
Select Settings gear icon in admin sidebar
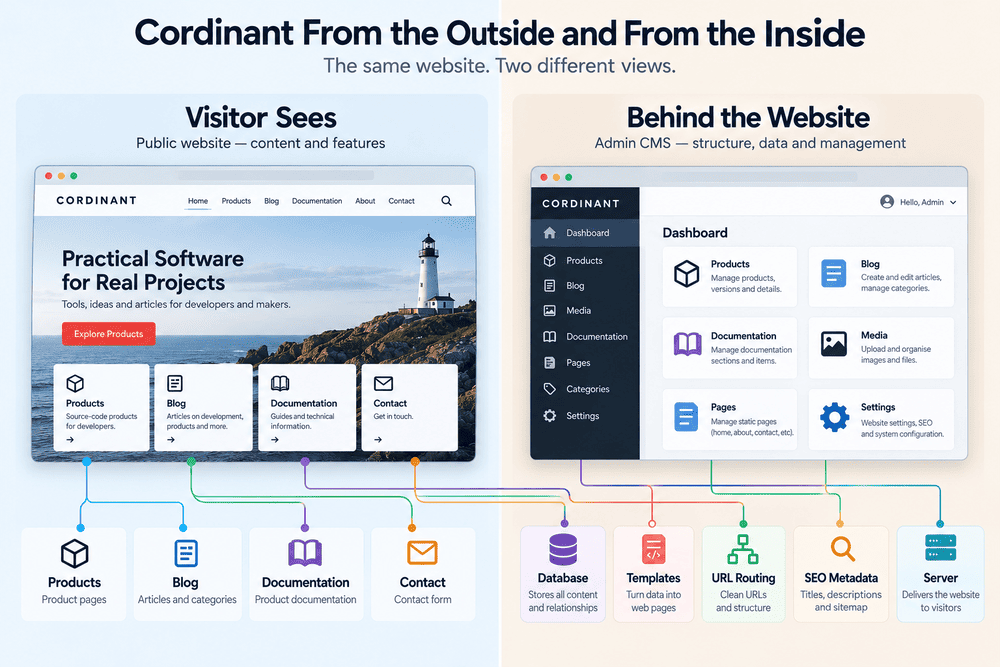550,416
